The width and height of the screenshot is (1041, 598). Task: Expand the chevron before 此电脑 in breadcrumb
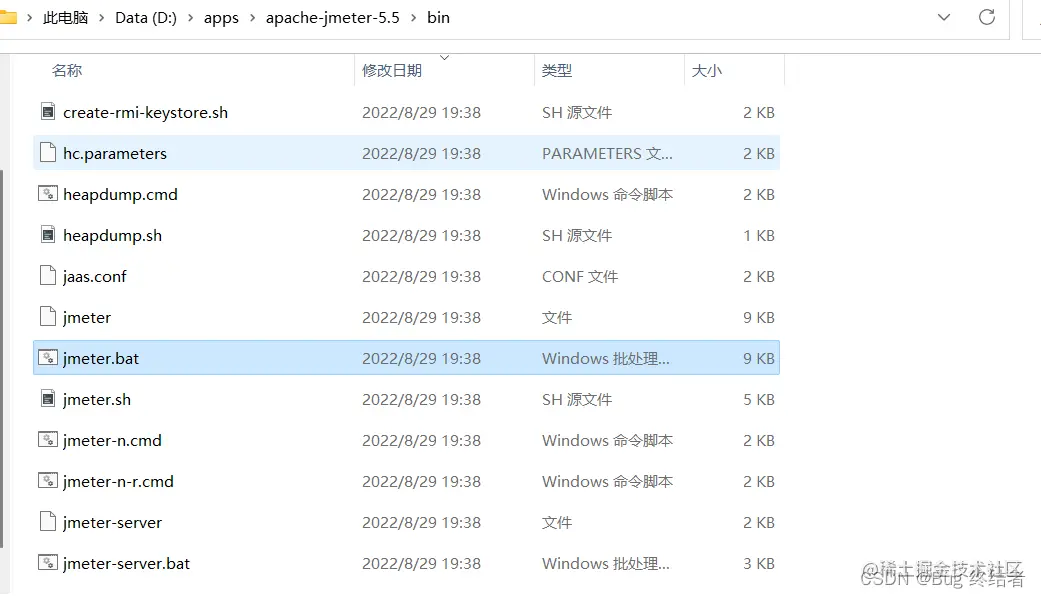tap(29, 18)
